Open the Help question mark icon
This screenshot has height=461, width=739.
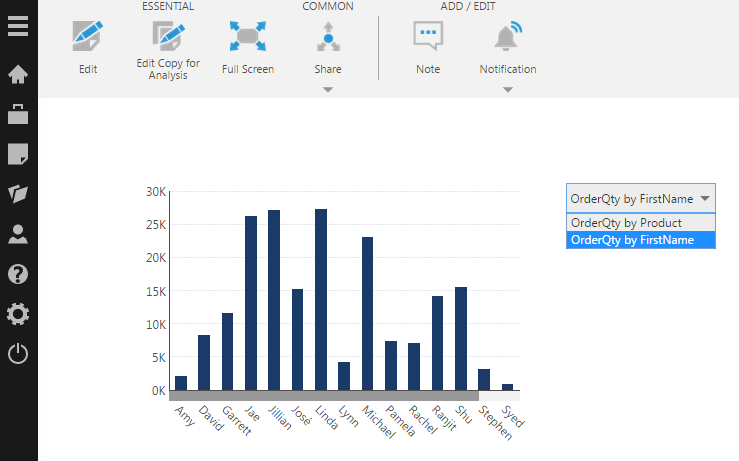18,274
